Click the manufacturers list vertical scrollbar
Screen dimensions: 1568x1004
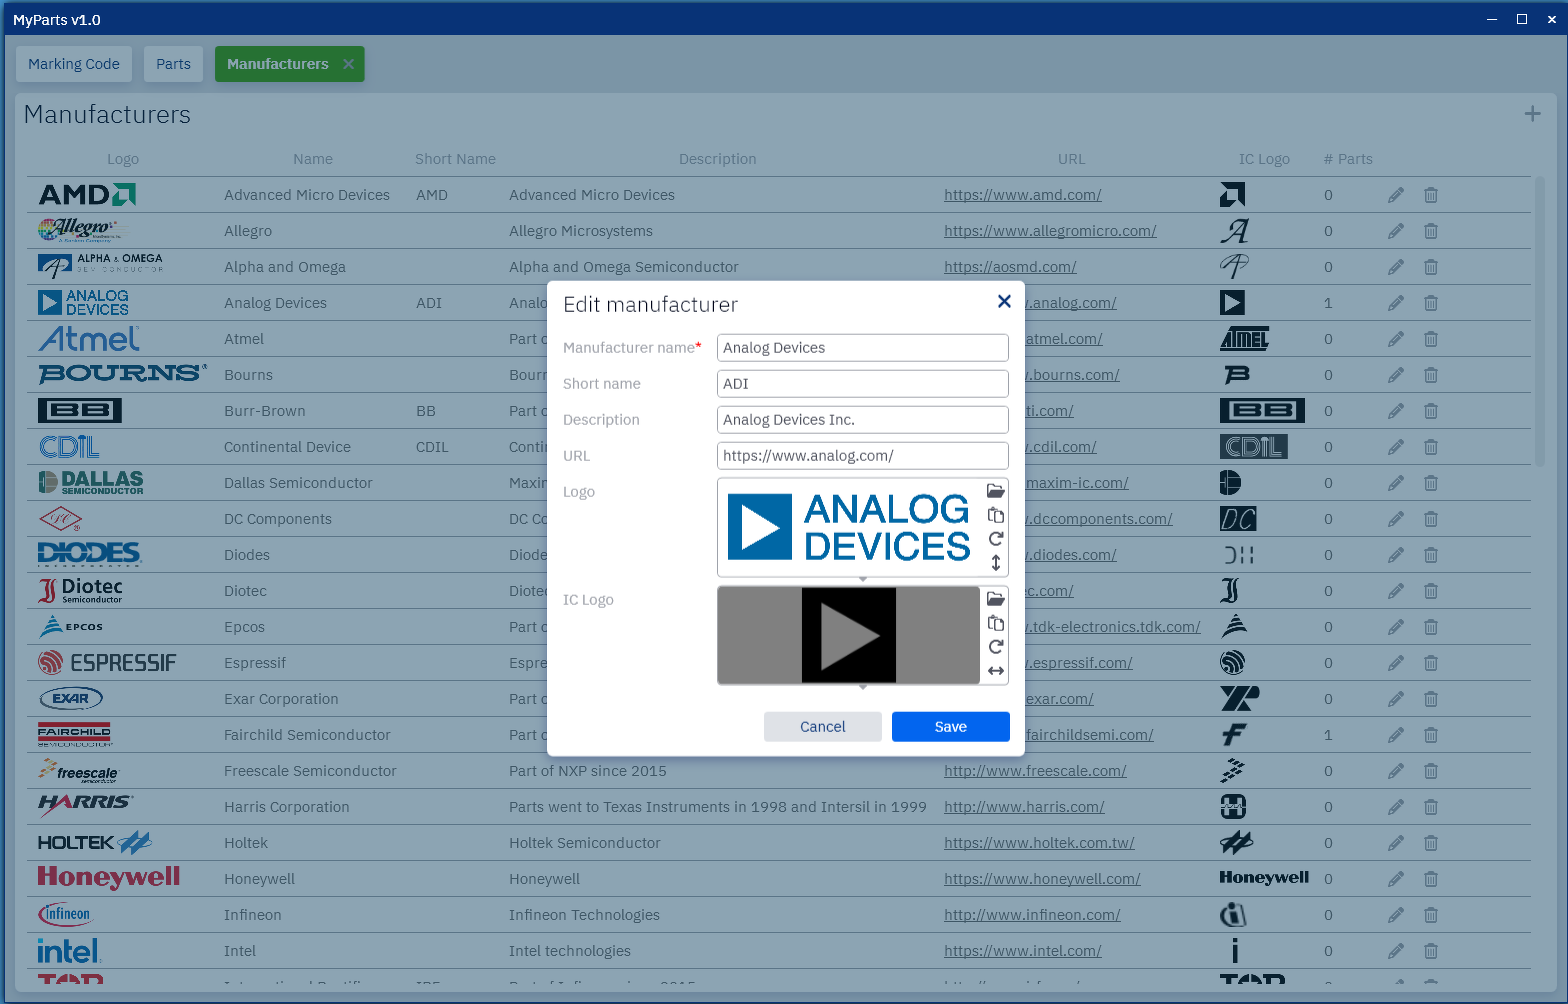[x=1540, y=322]
